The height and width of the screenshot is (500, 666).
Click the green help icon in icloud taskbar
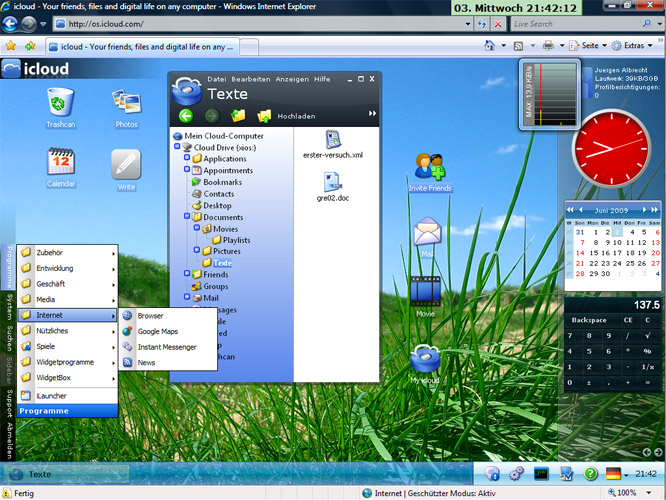[x=590, y=473]
